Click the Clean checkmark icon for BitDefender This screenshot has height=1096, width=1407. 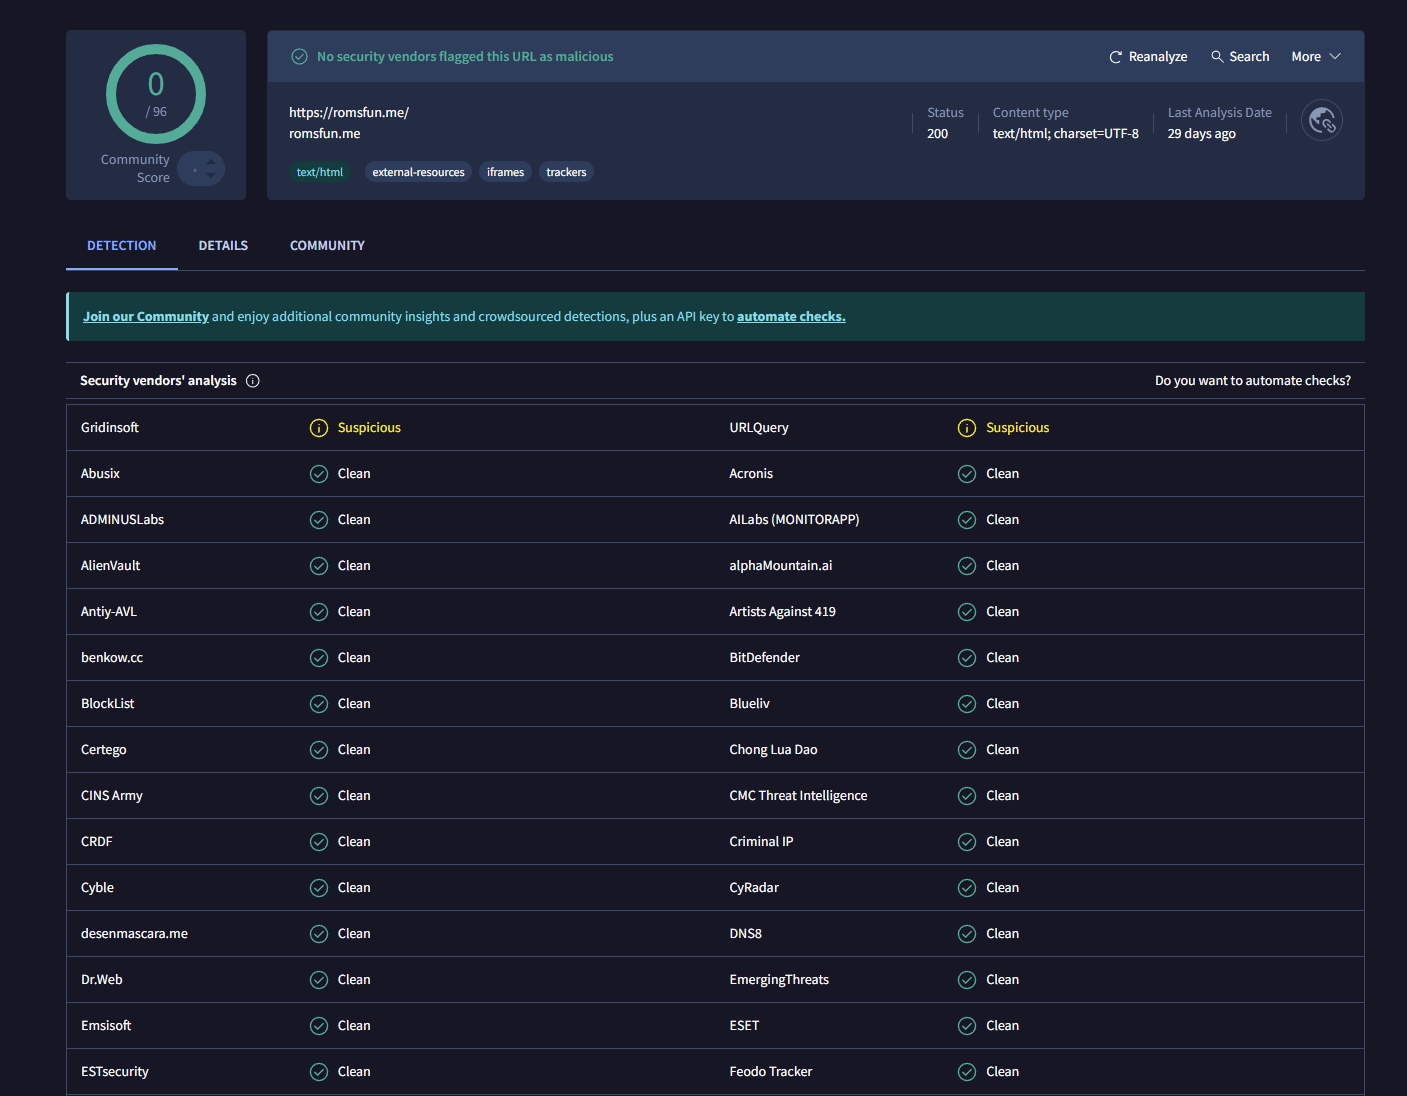click(967, 658)
